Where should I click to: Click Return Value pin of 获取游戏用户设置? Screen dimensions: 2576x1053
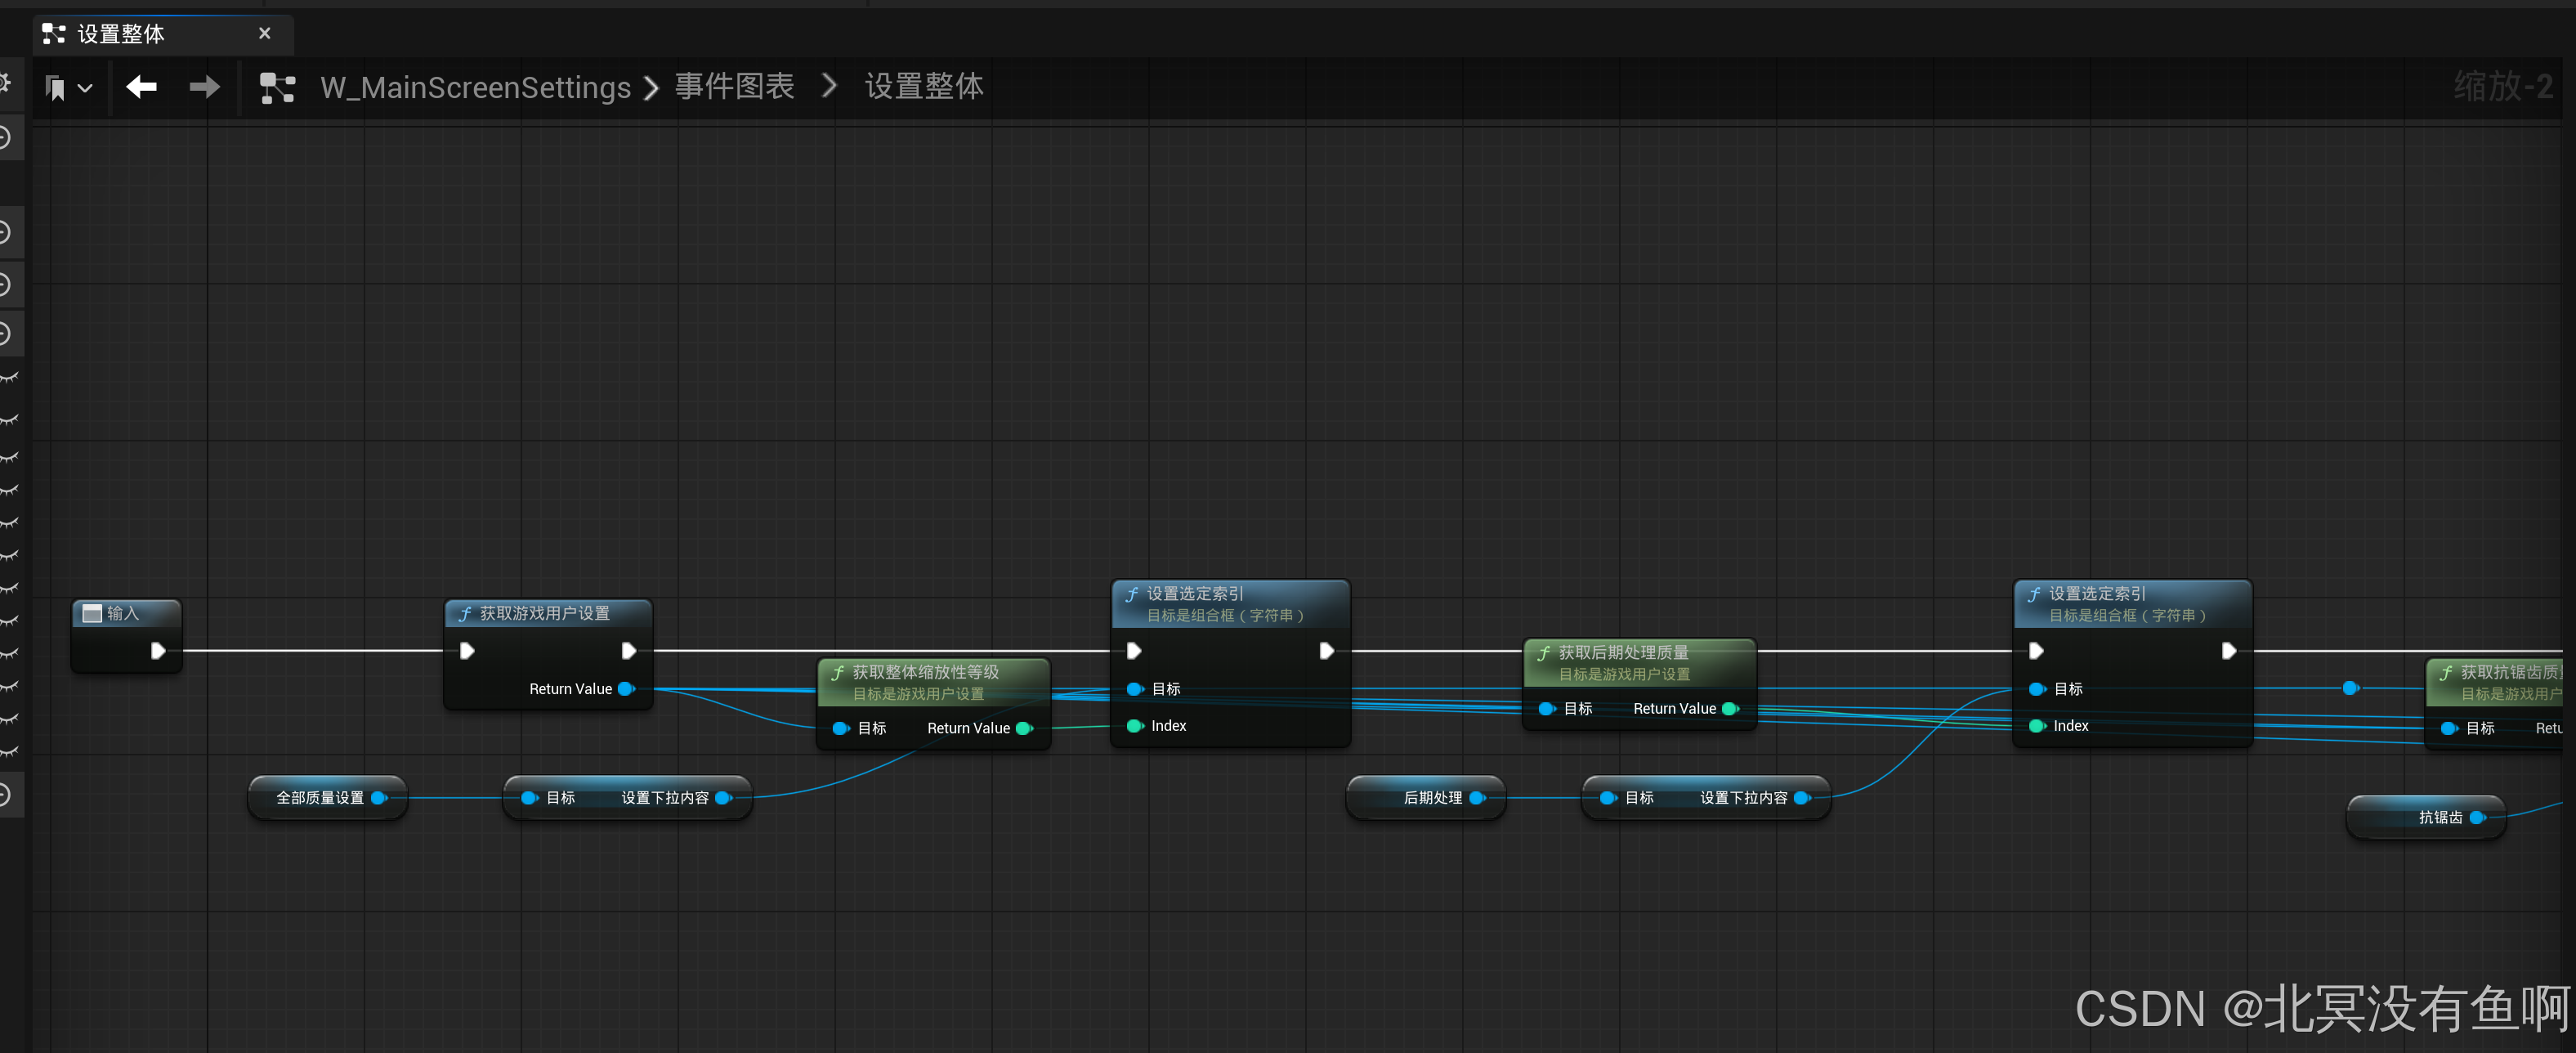click(626, 689)
